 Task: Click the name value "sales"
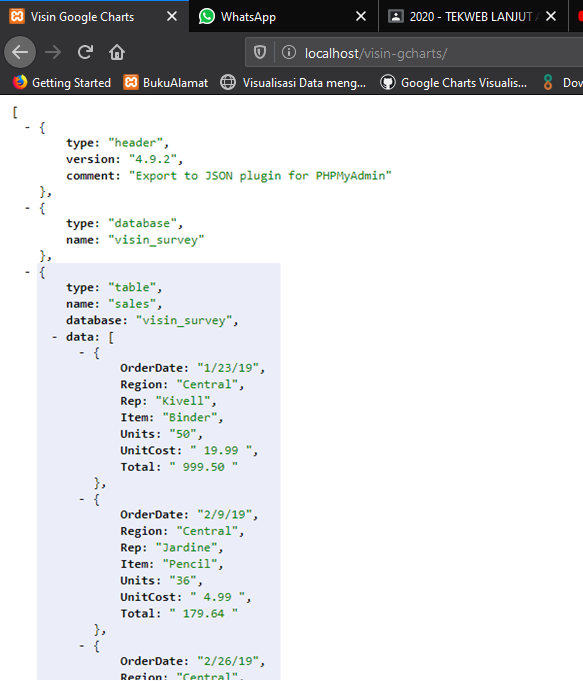tap(132, 304)
